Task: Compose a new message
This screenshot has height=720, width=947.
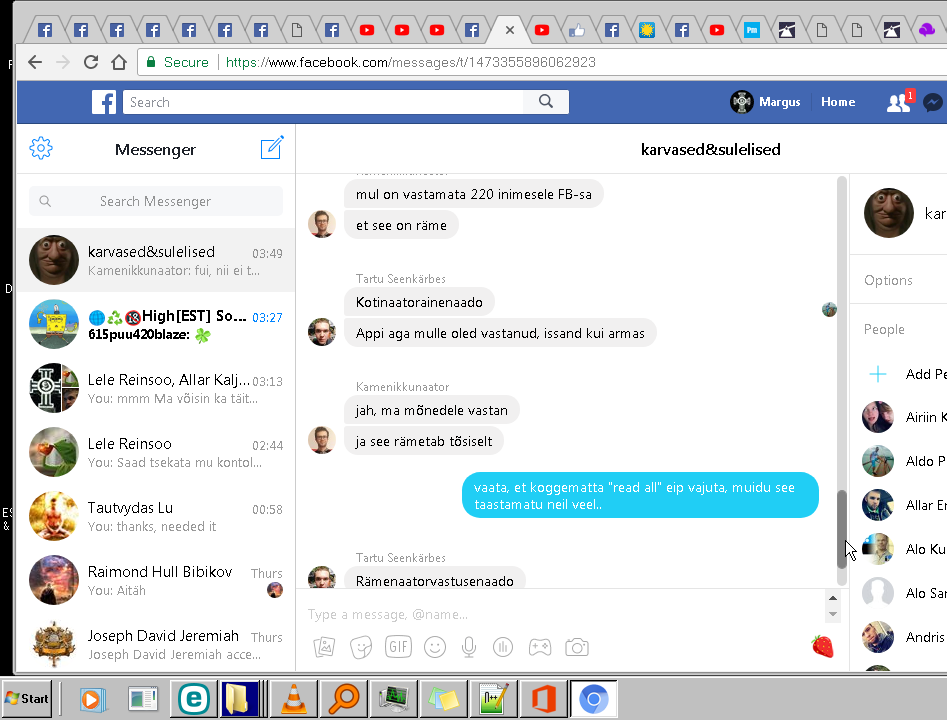Action: [272, 147]
